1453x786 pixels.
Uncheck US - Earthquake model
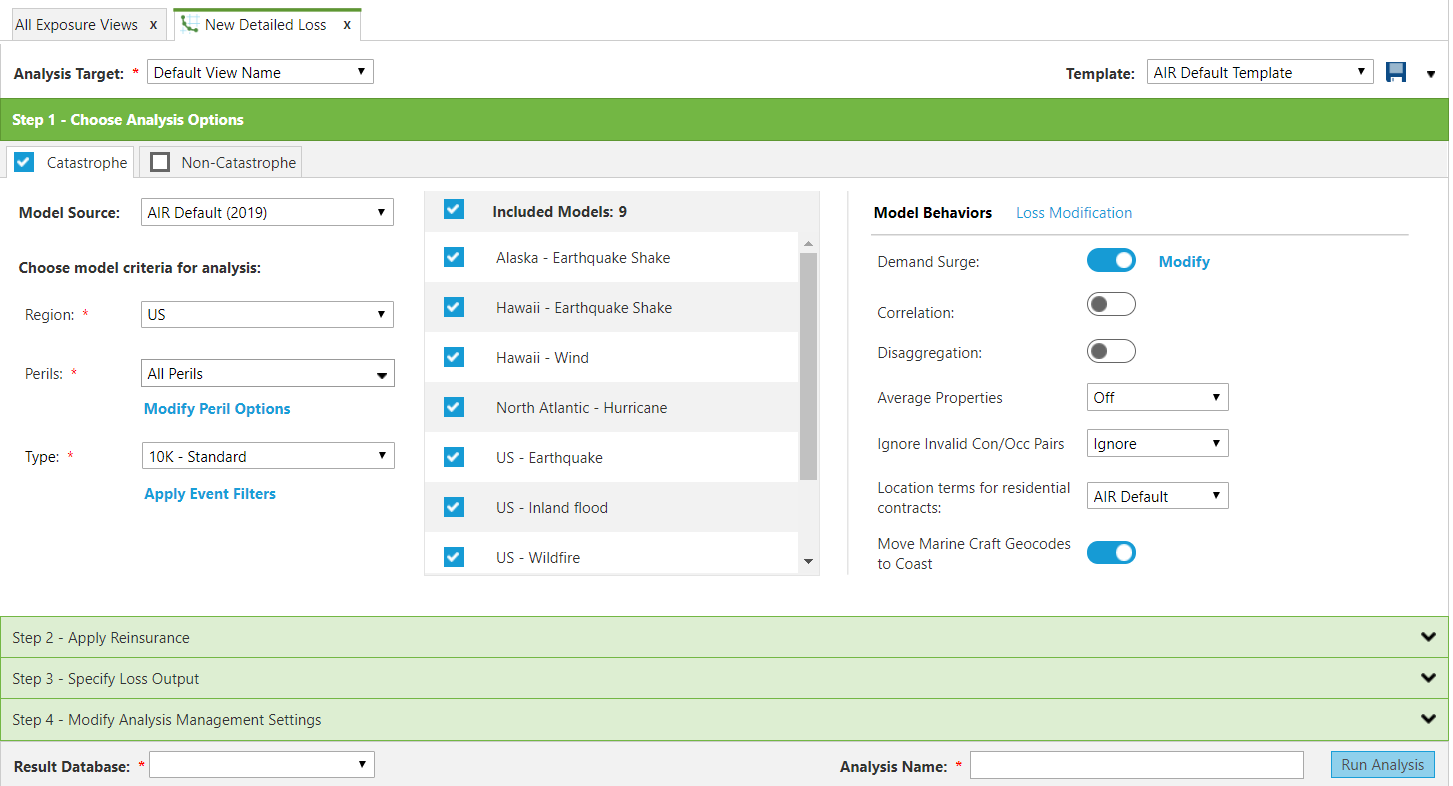(x=454, y=457)
